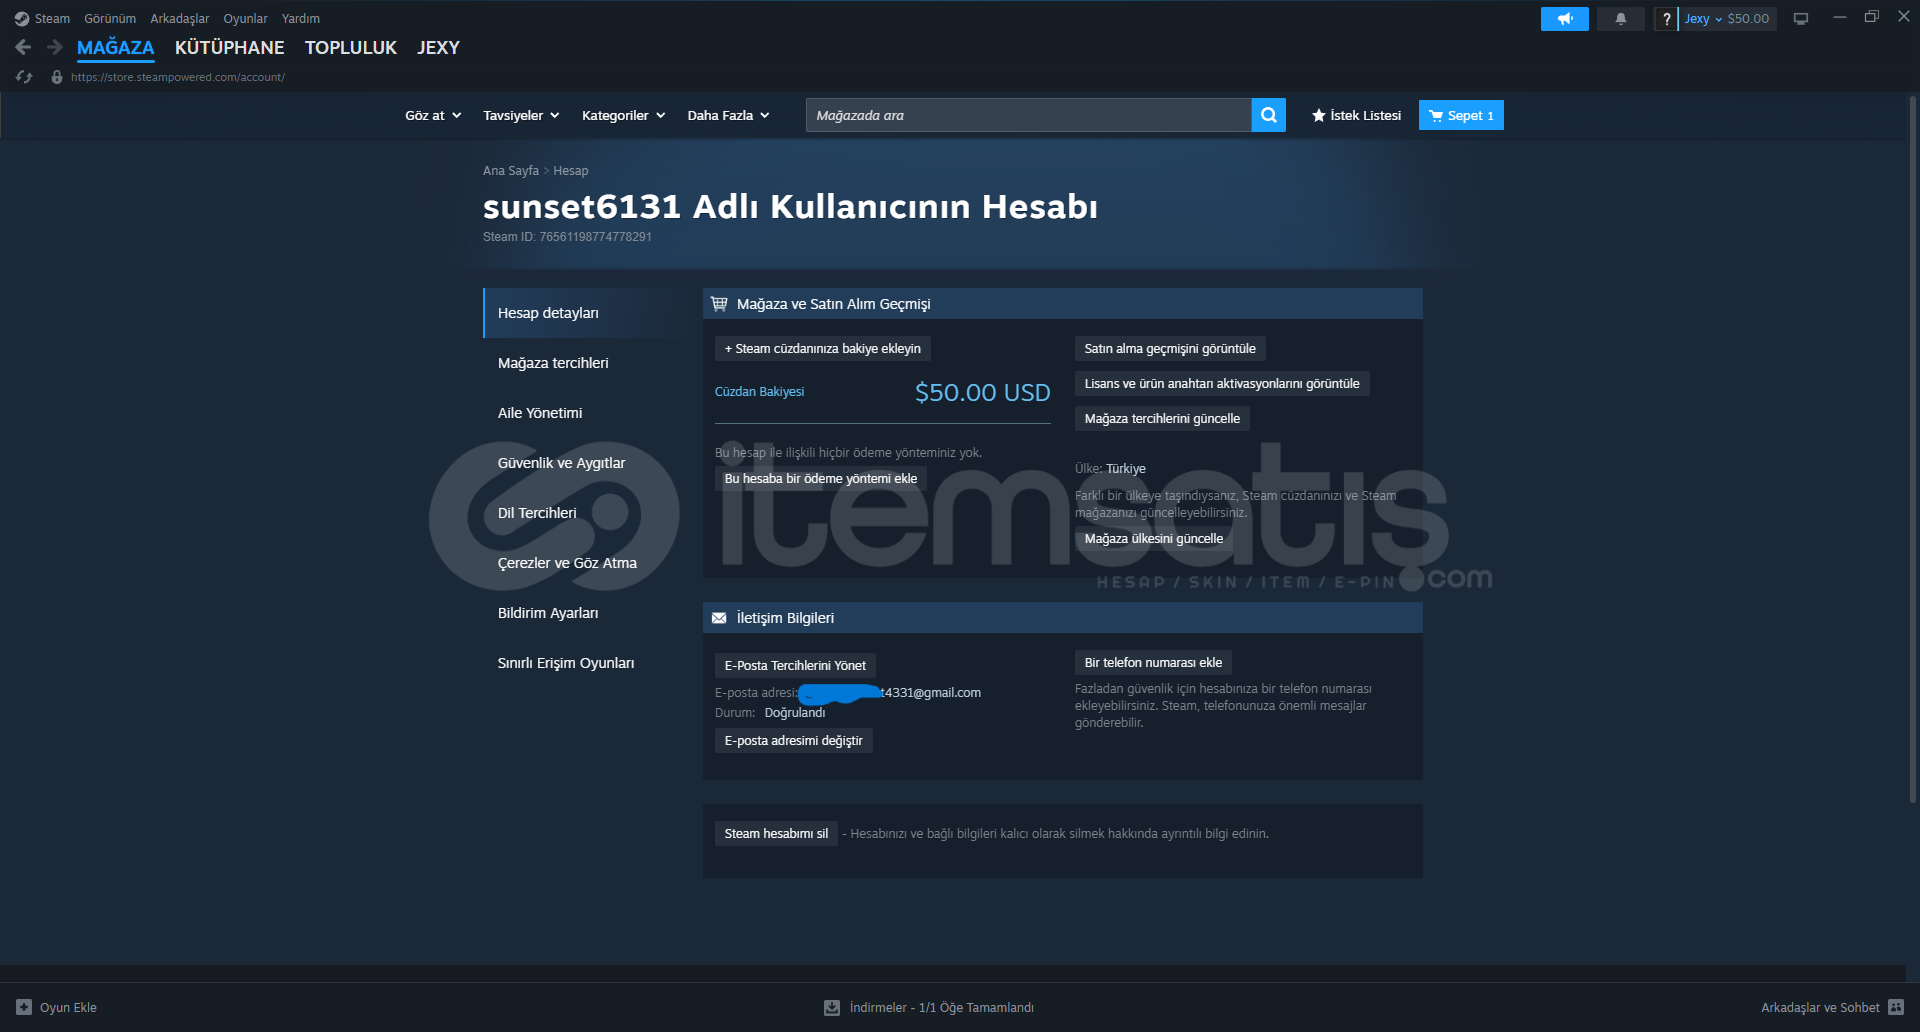Open the Sepet 1 cart button
This screenshot has width=1920, height=1032.
[1461, 115]
